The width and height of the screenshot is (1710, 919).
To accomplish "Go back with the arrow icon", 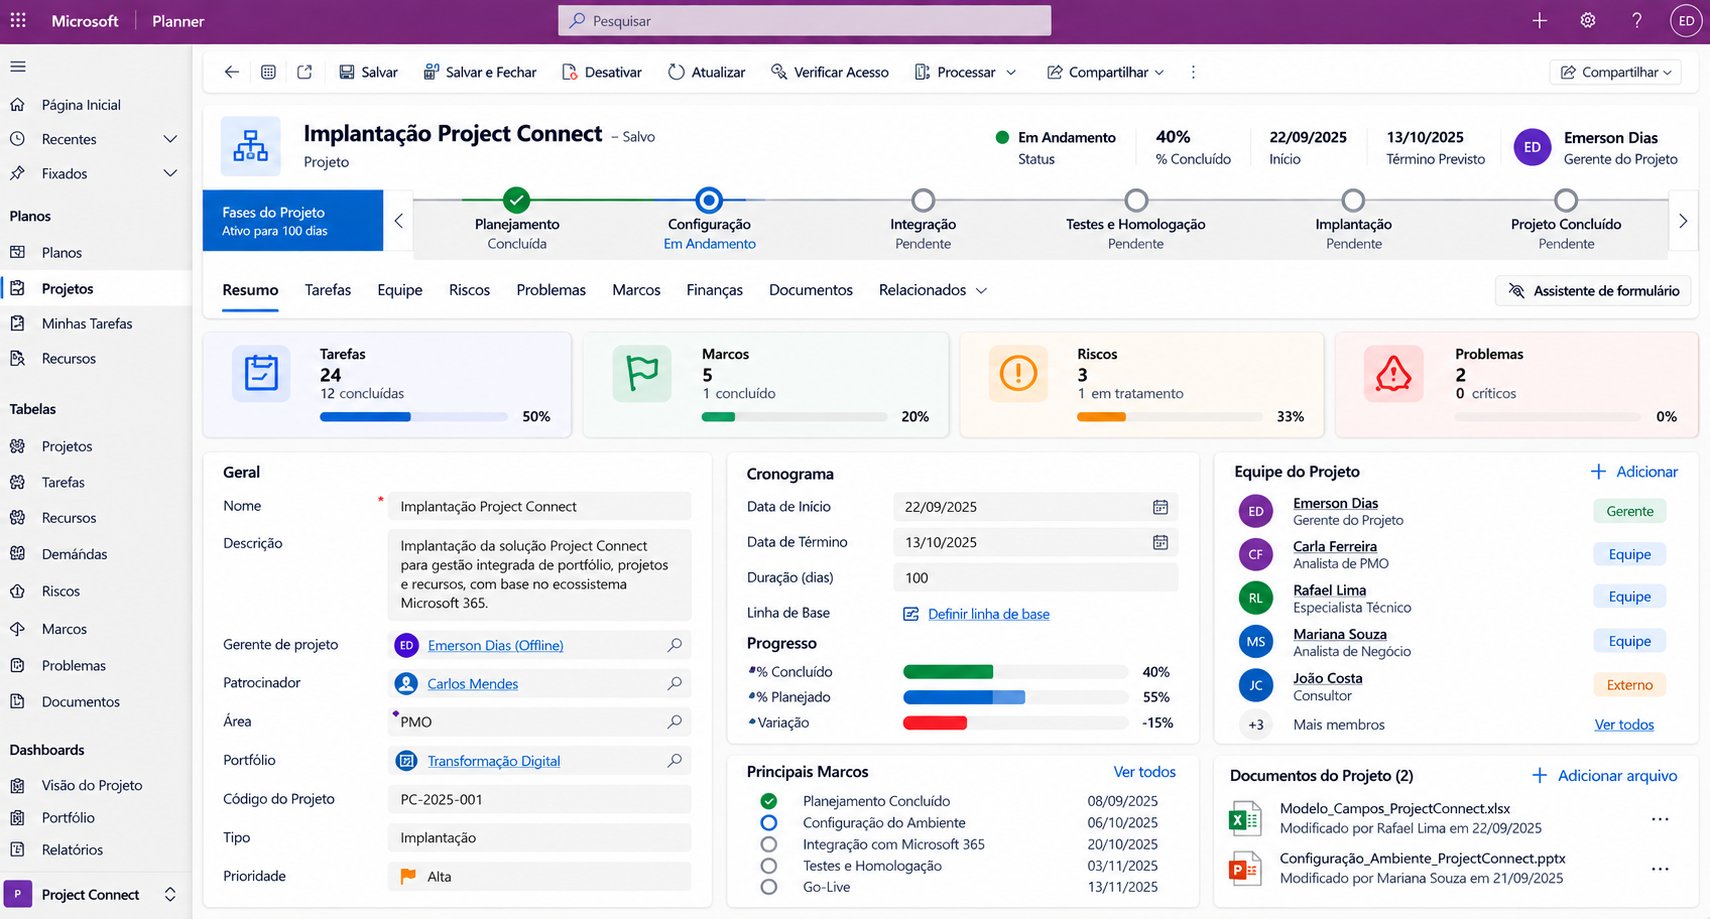I will pyautogui.click(x=232, y=72).
